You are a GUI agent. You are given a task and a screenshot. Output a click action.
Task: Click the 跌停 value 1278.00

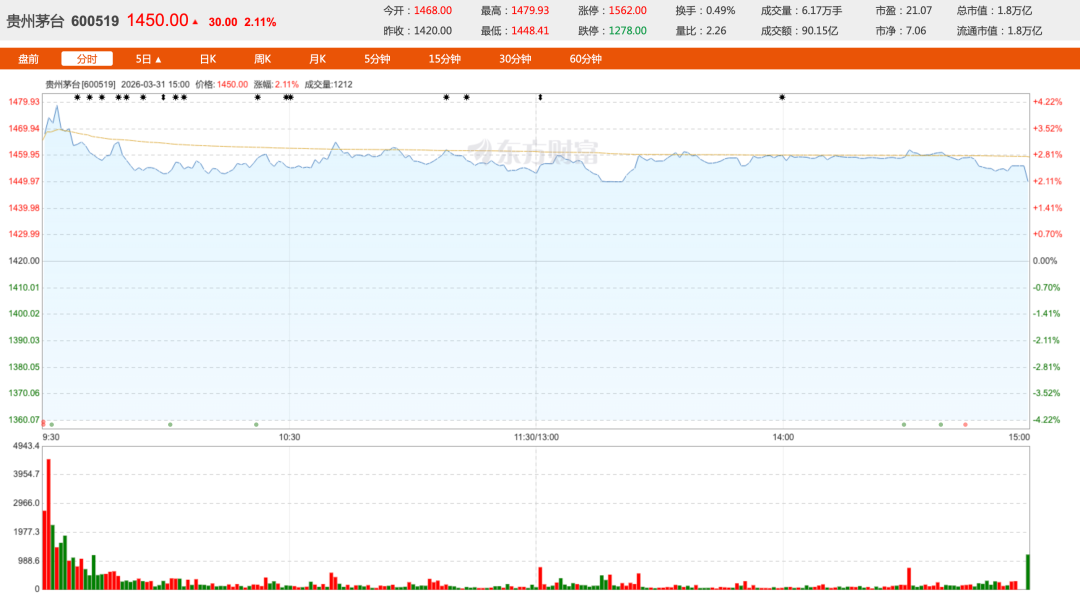627,31
